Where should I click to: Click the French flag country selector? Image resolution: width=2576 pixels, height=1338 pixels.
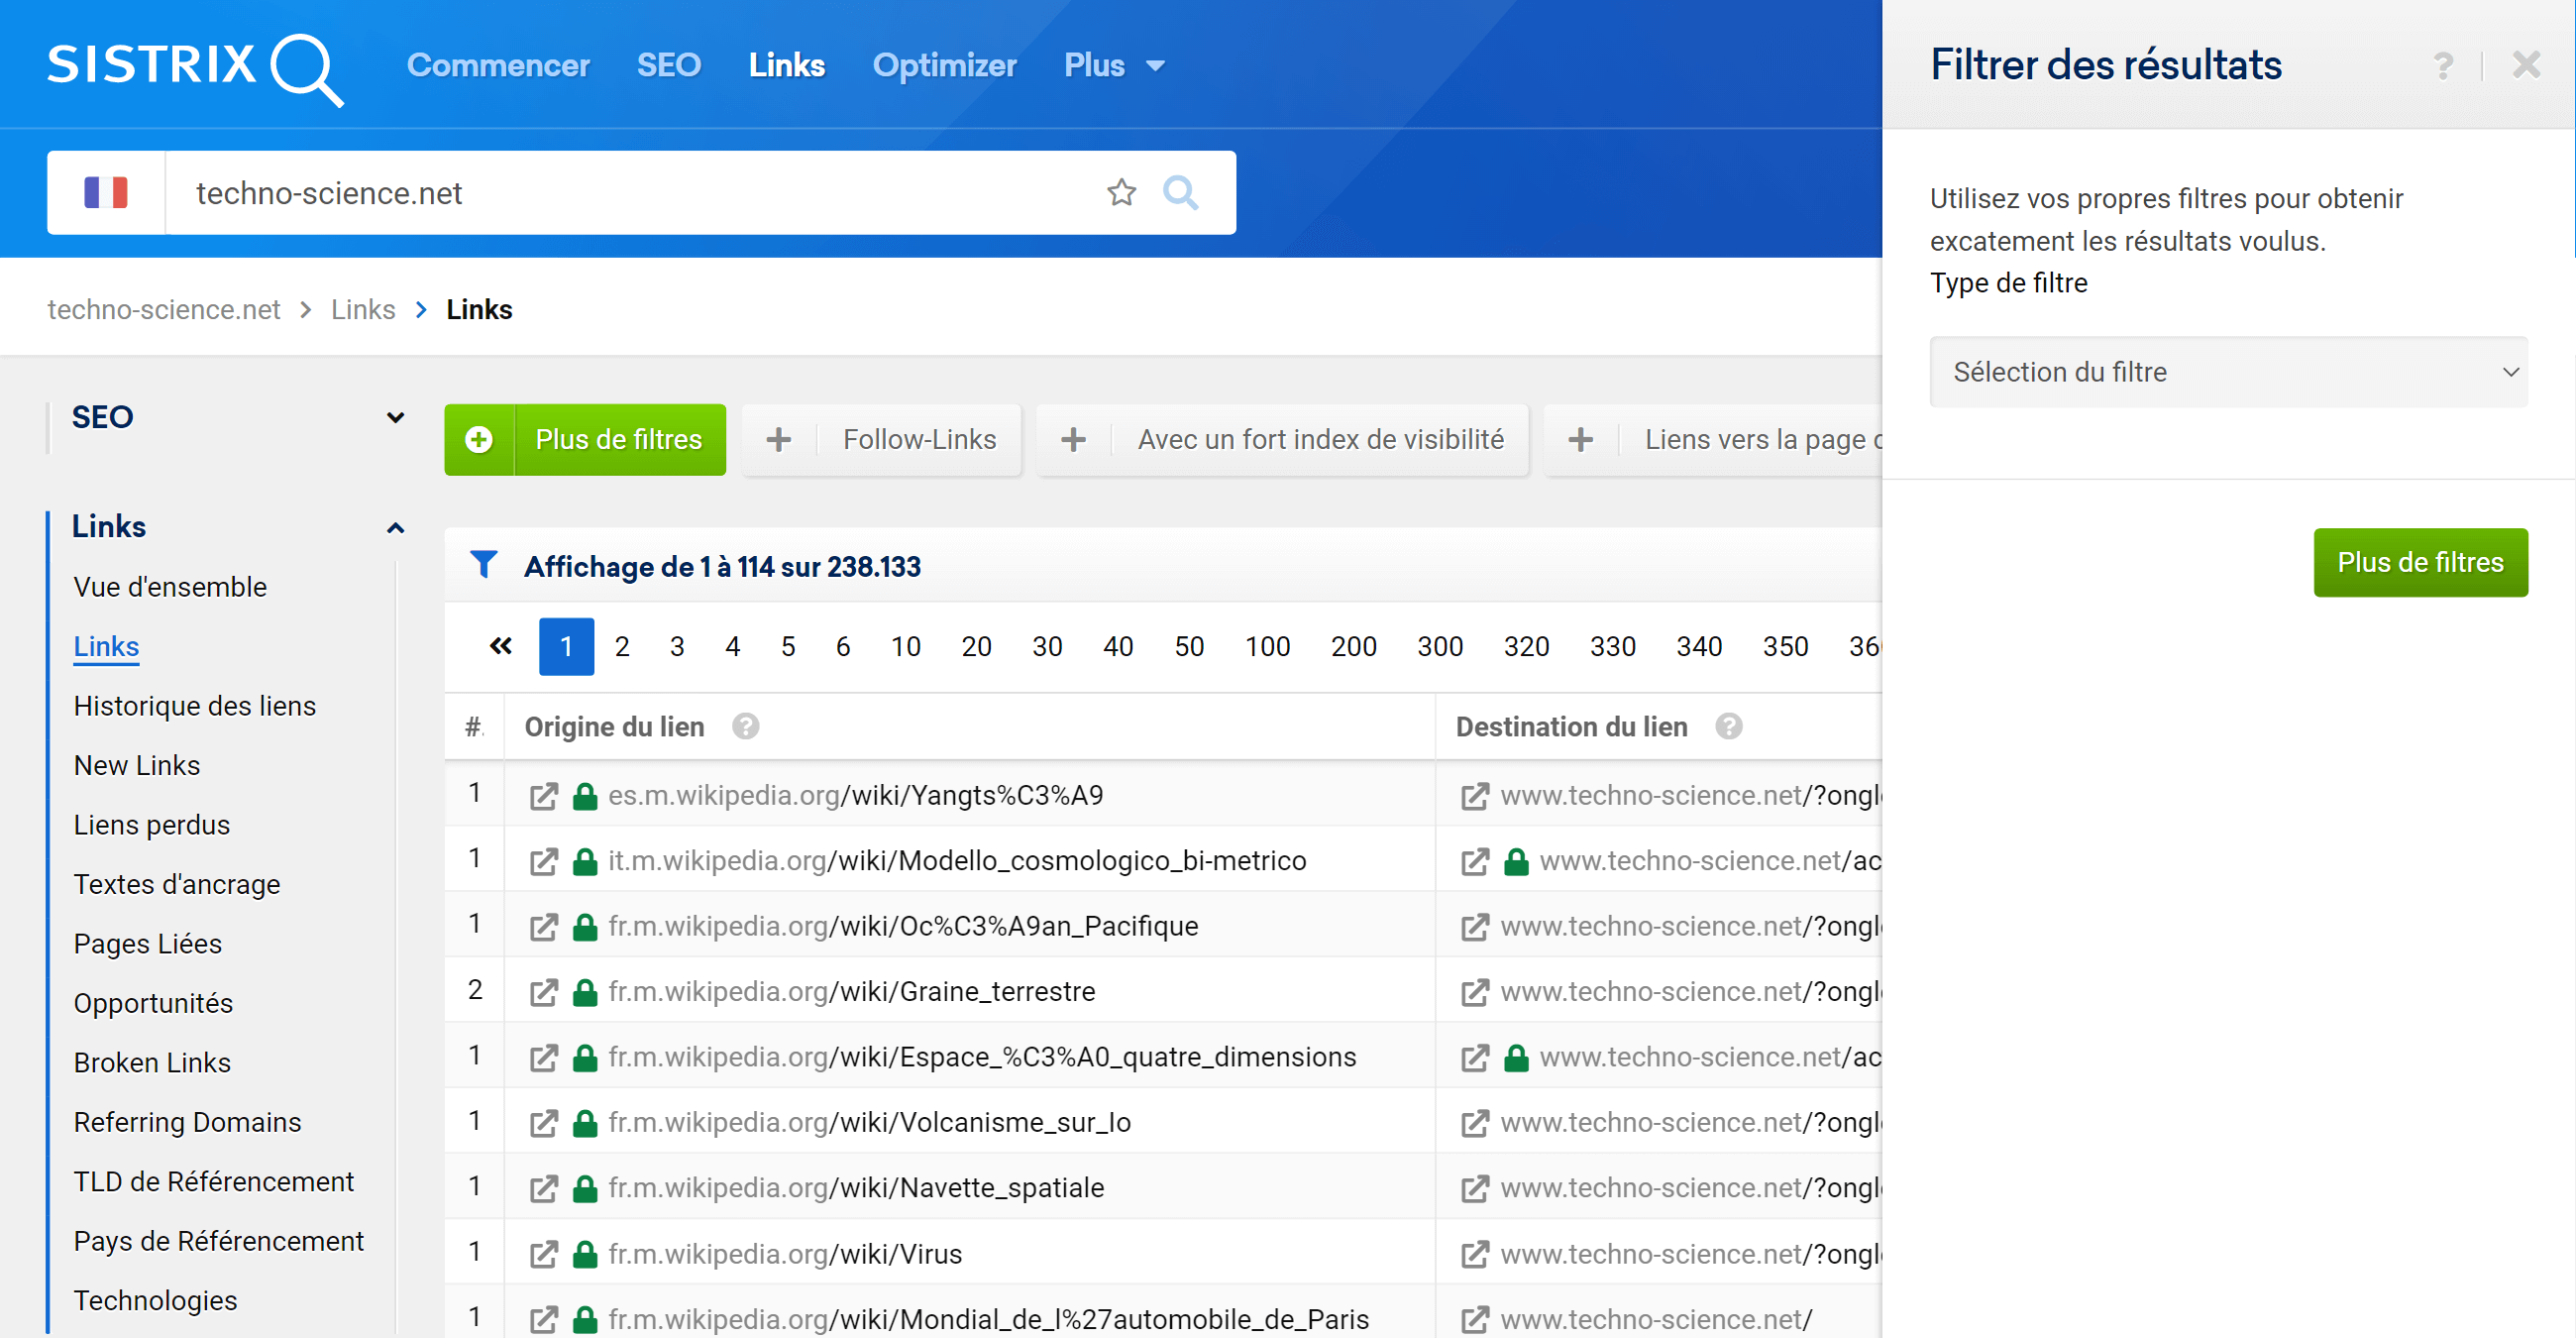click(106, 192)
